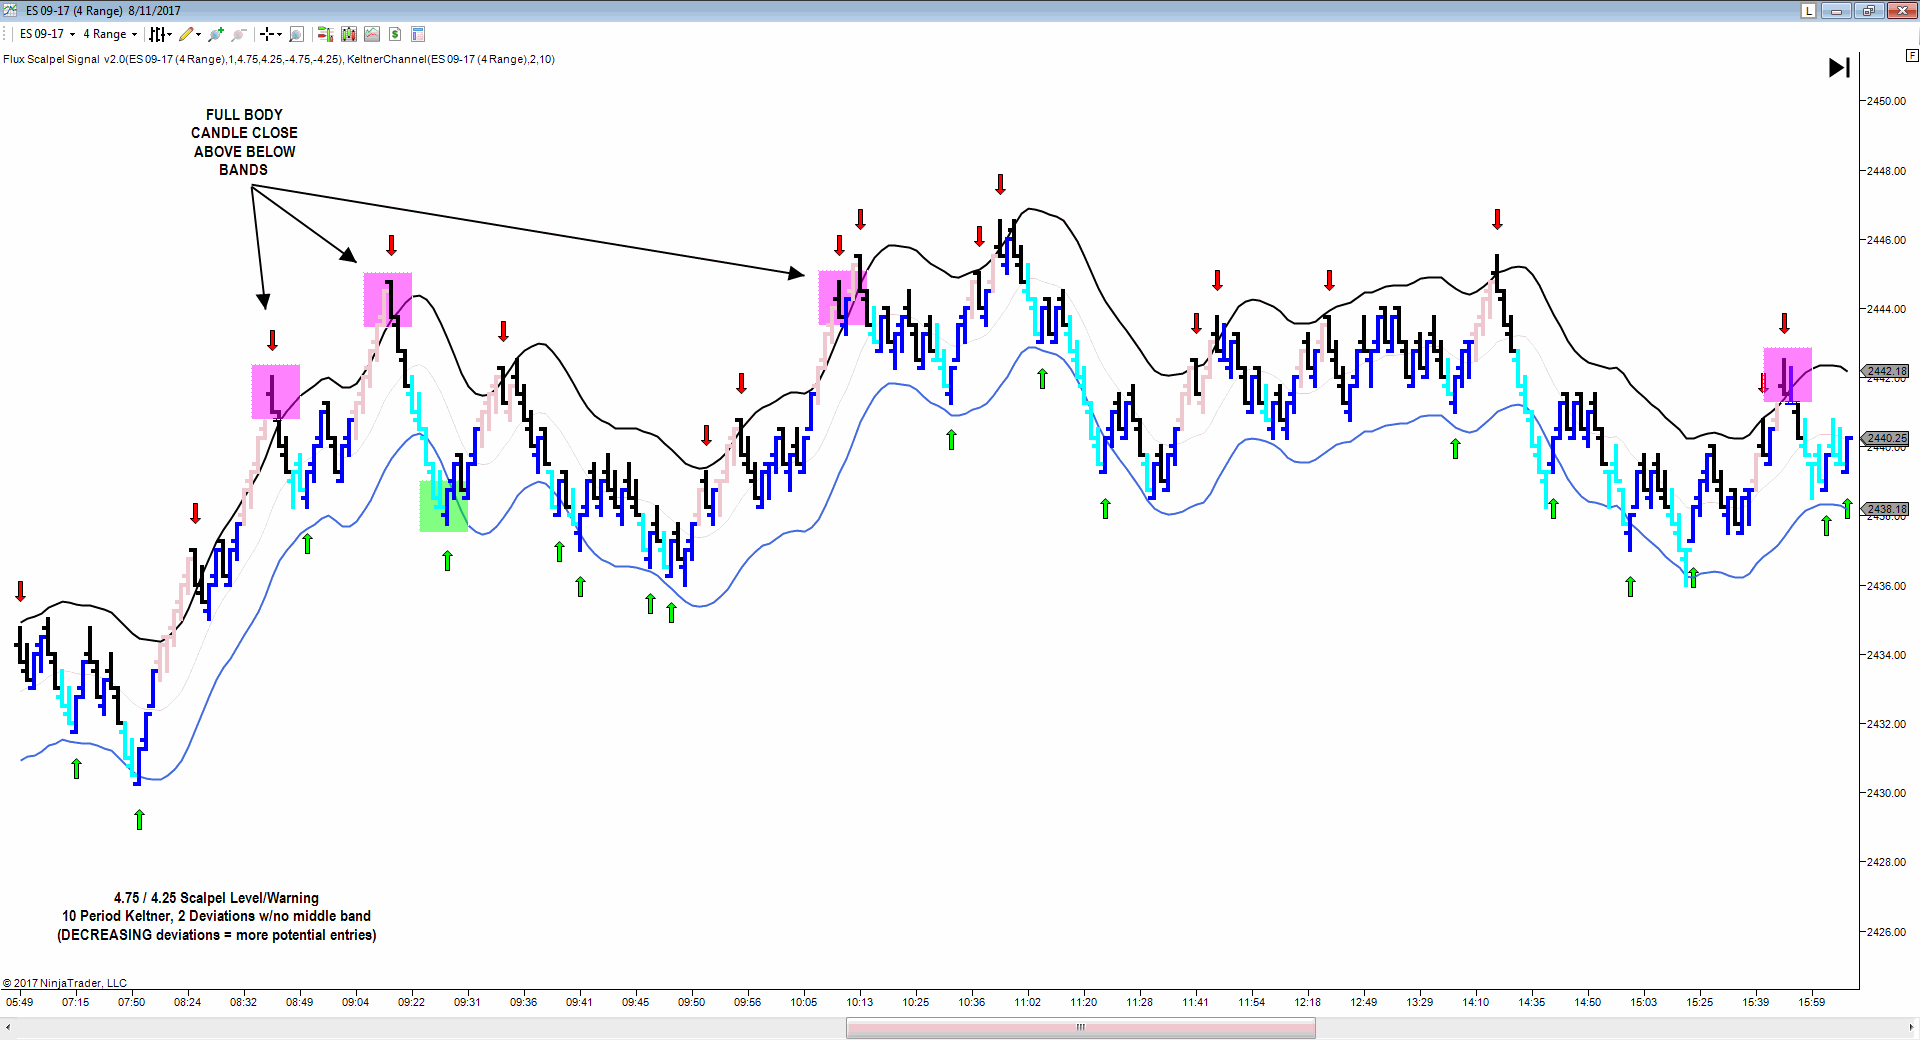Screen dimensions: 1920x1040
Task: Click the 2434.00 price axis label
Action: pos(1886,655)
